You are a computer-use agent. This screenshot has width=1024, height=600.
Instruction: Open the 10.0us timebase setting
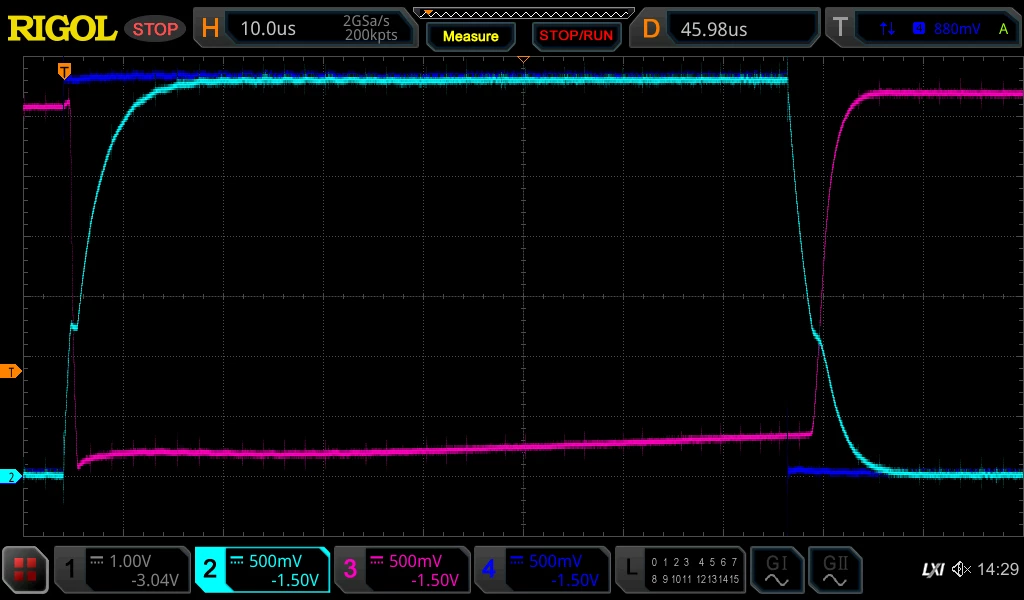[x=268, y=29]
